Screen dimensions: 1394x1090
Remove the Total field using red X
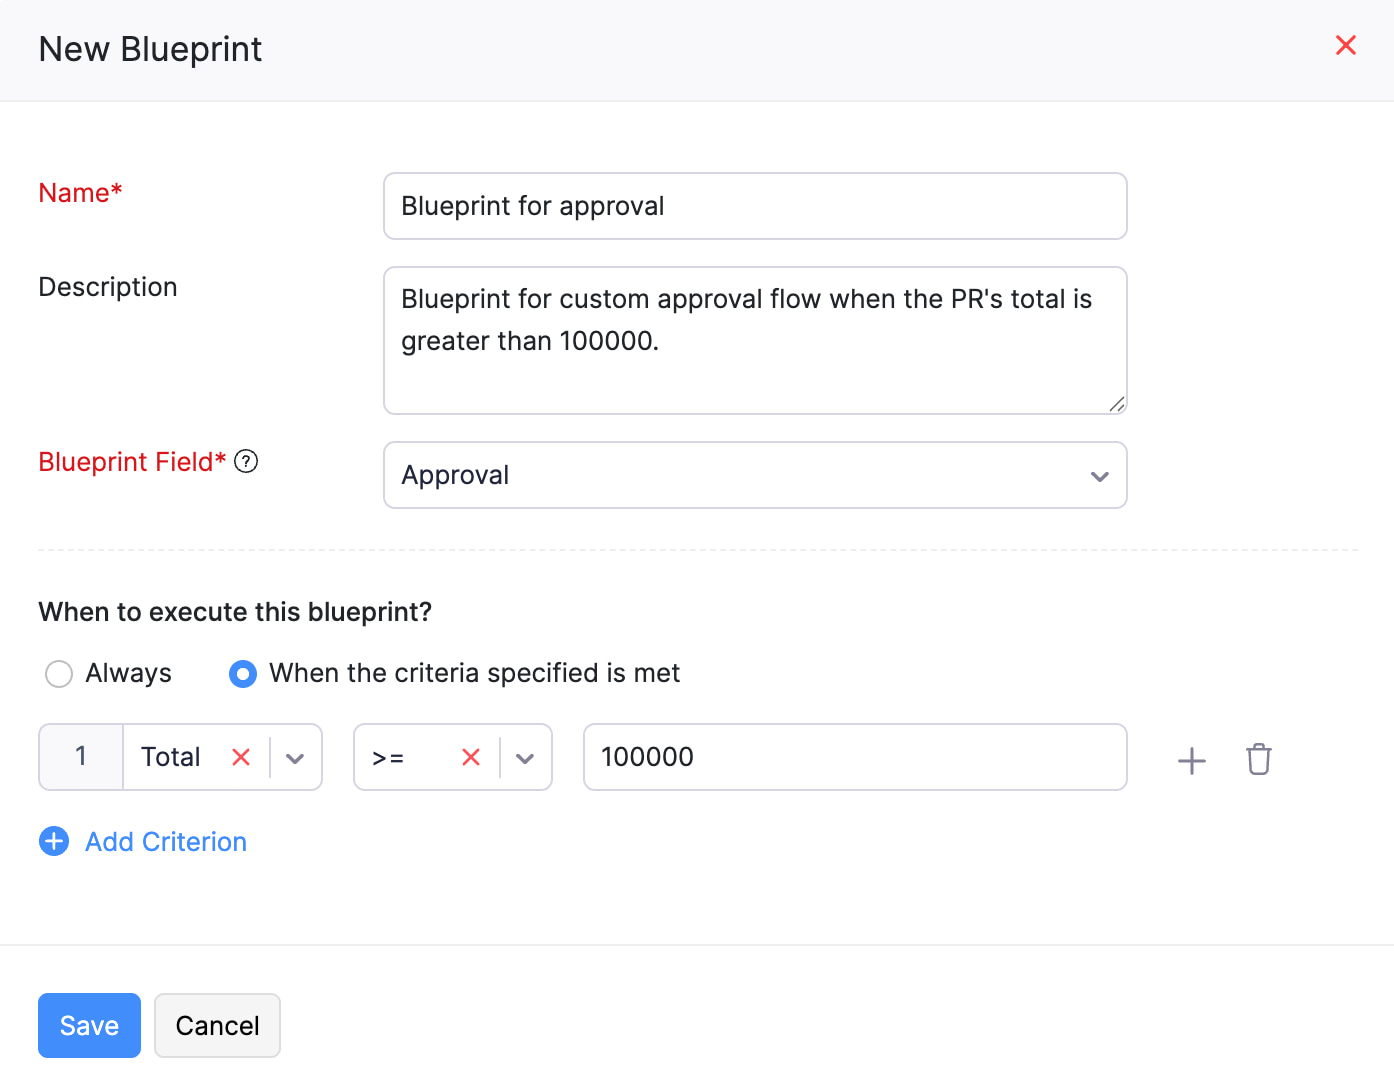(x=240, y=757)
